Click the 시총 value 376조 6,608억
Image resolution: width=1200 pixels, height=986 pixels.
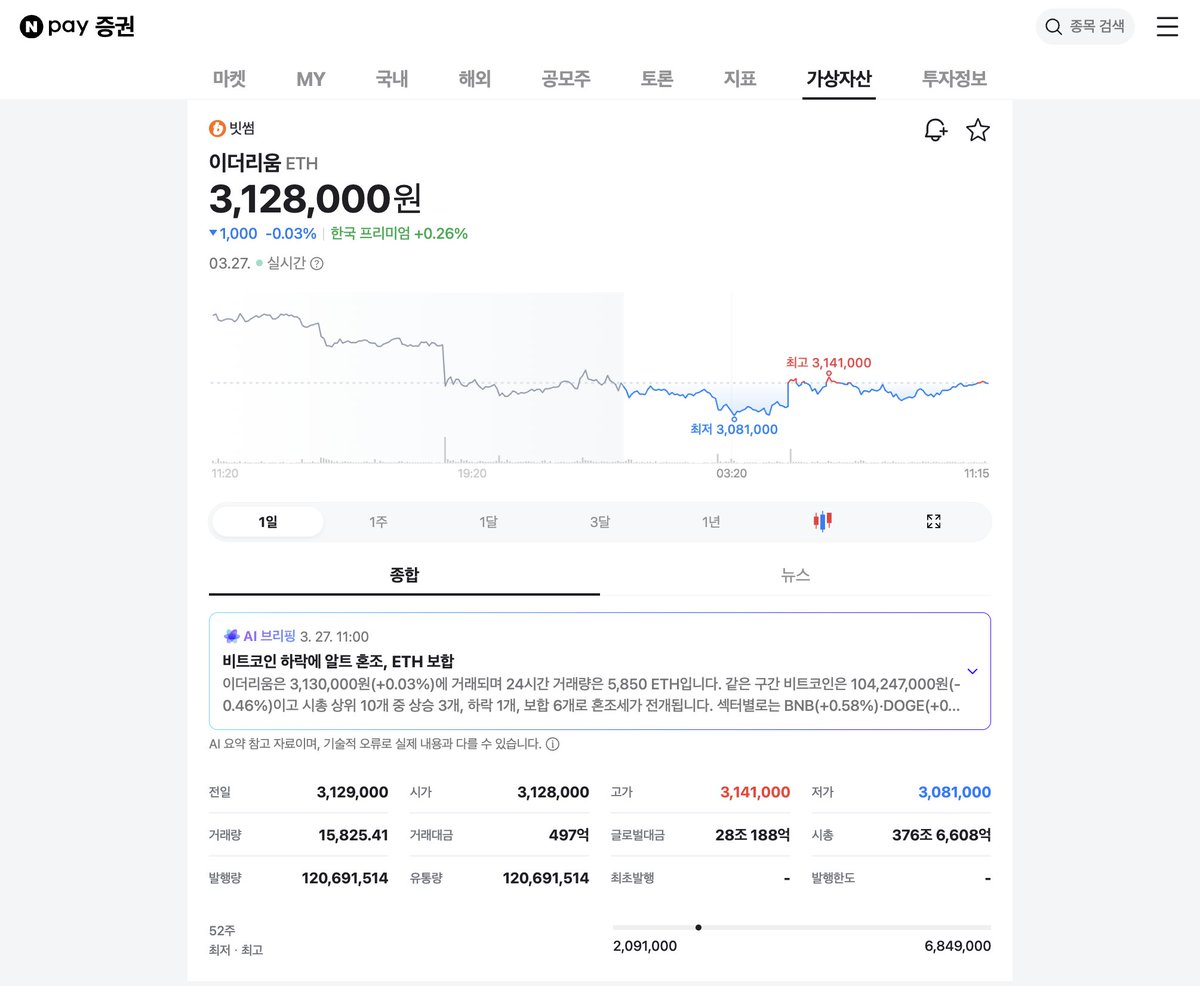[941, 835]
